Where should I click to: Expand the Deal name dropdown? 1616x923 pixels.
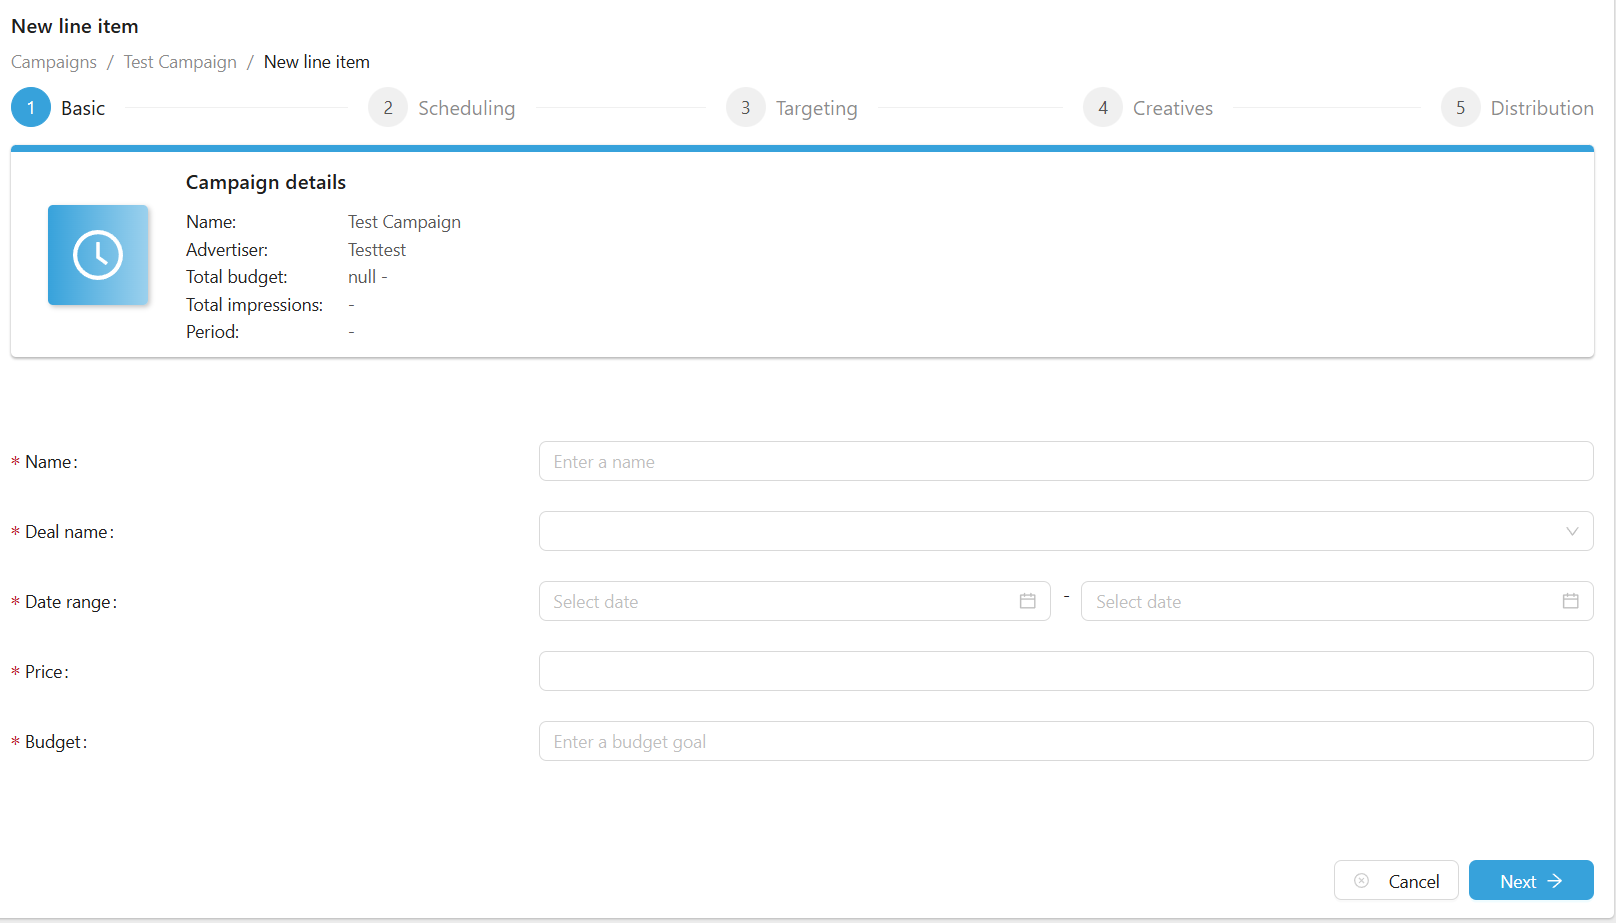(x=1050, y=531)
